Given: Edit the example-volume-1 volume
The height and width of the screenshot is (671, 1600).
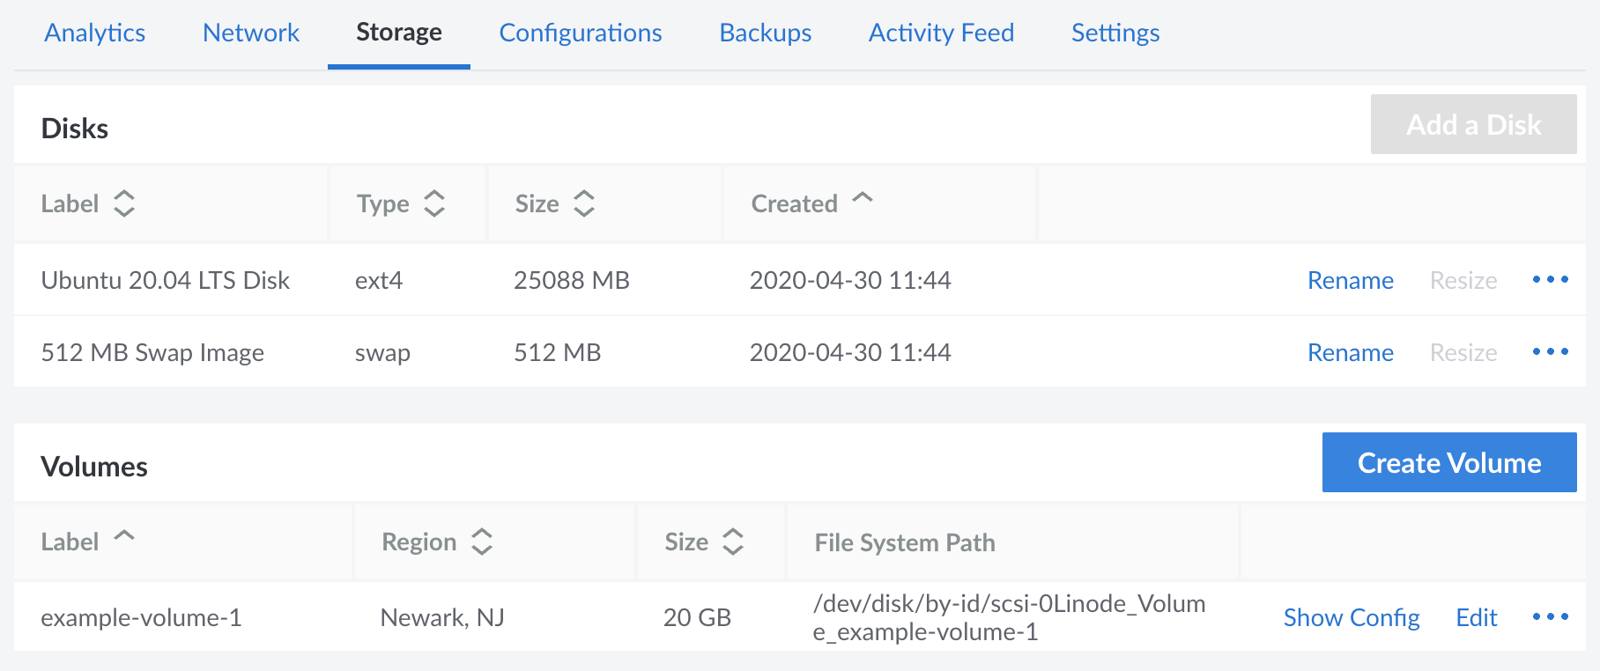Looking at the screenshot, I should click(x=1476, y=618).
